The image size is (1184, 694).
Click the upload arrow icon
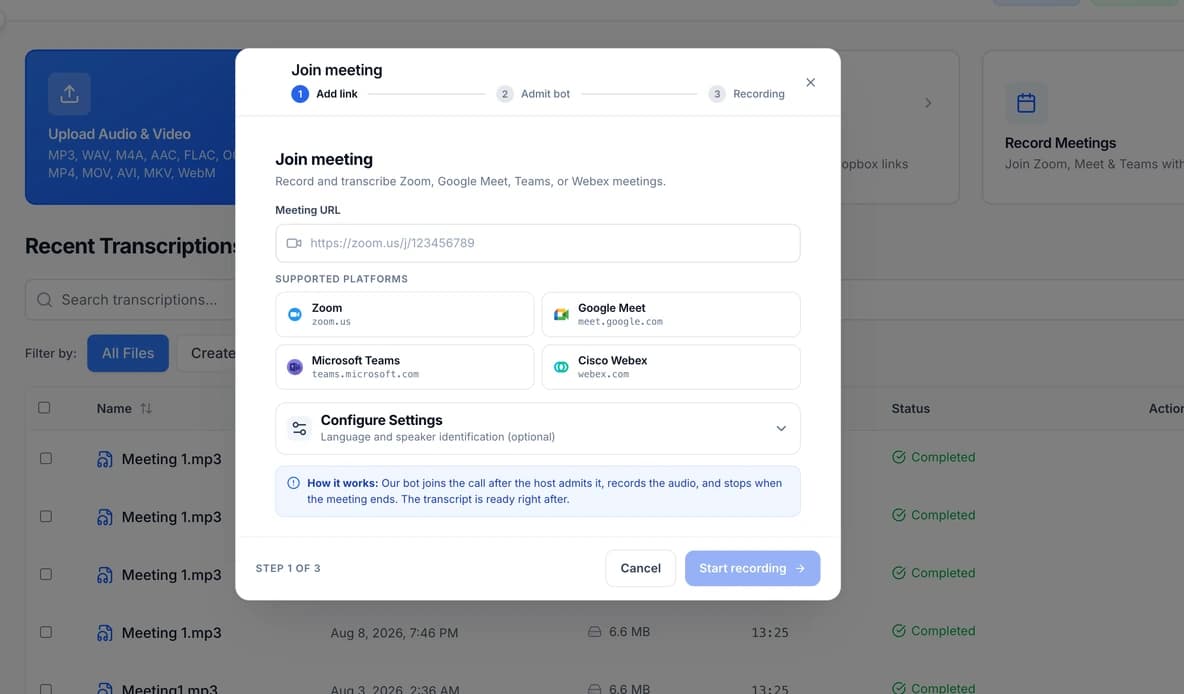[69, 94]
